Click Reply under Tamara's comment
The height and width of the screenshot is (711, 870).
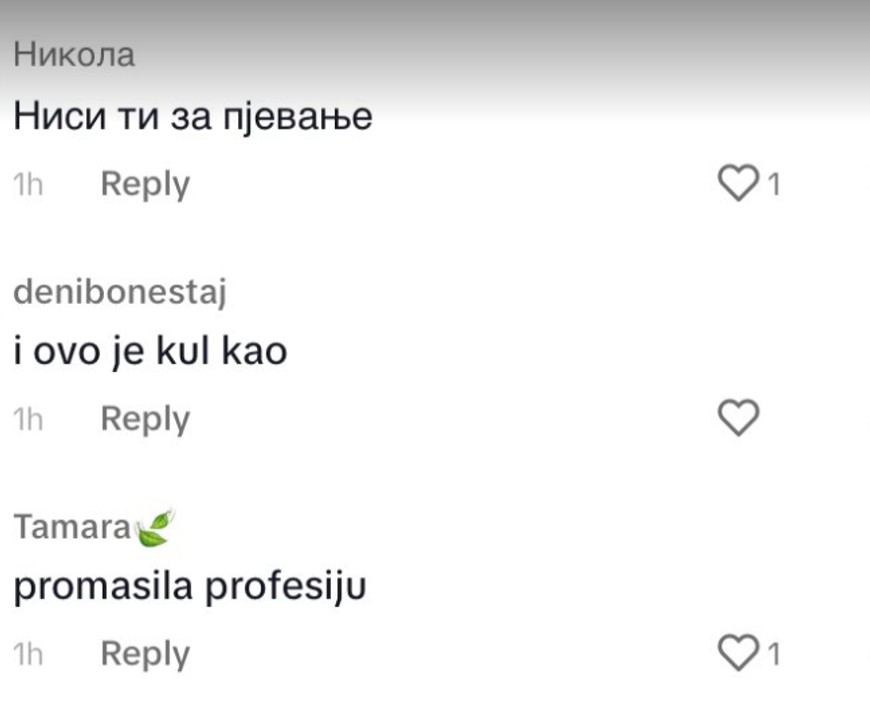145,652
